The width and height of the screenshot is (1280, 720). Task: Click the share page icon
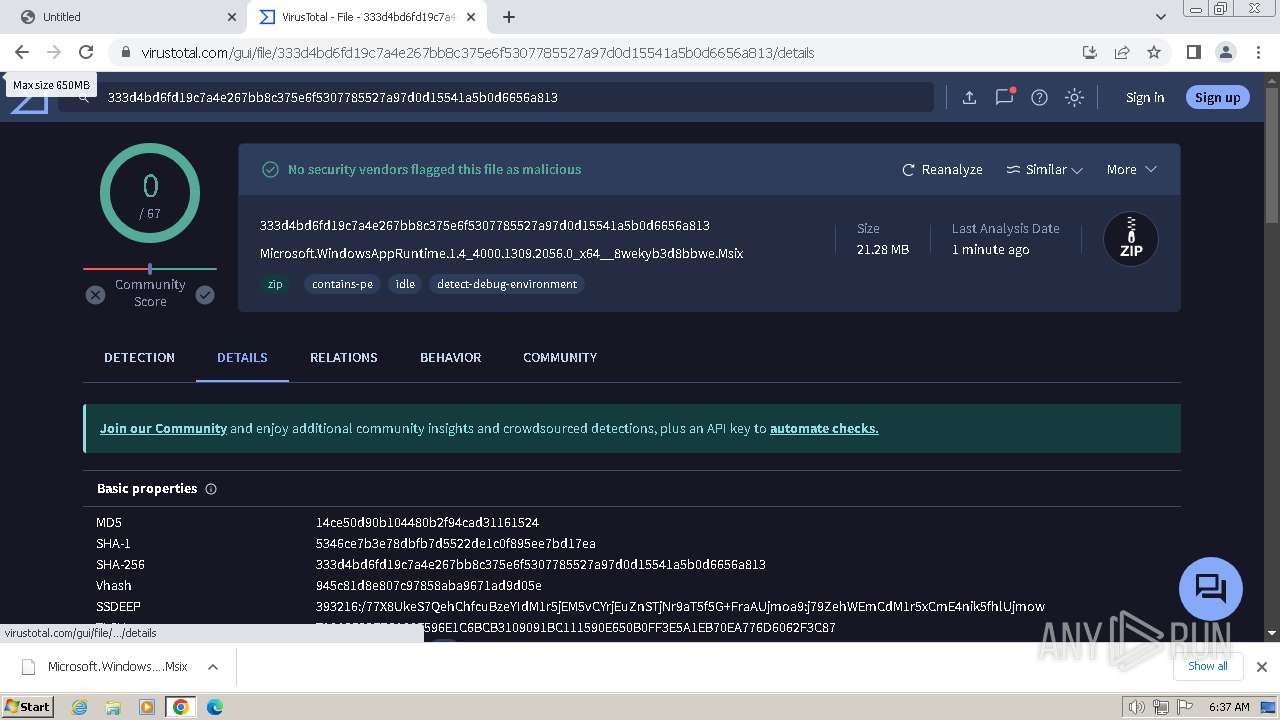coord(1122,52)
